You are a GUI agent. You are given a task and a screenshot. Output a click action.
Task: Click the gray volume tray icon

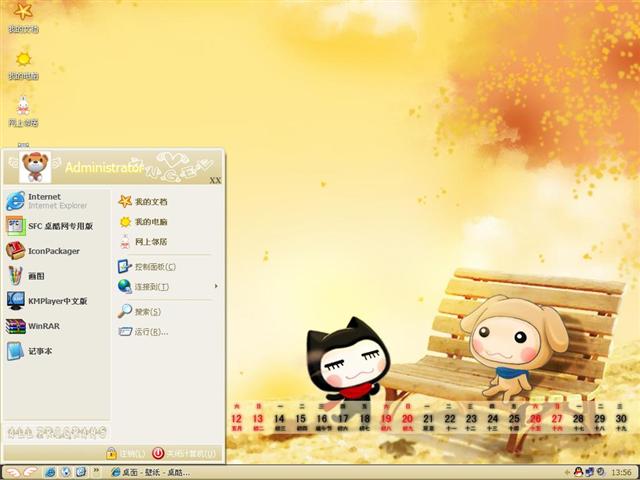[600, 472]
